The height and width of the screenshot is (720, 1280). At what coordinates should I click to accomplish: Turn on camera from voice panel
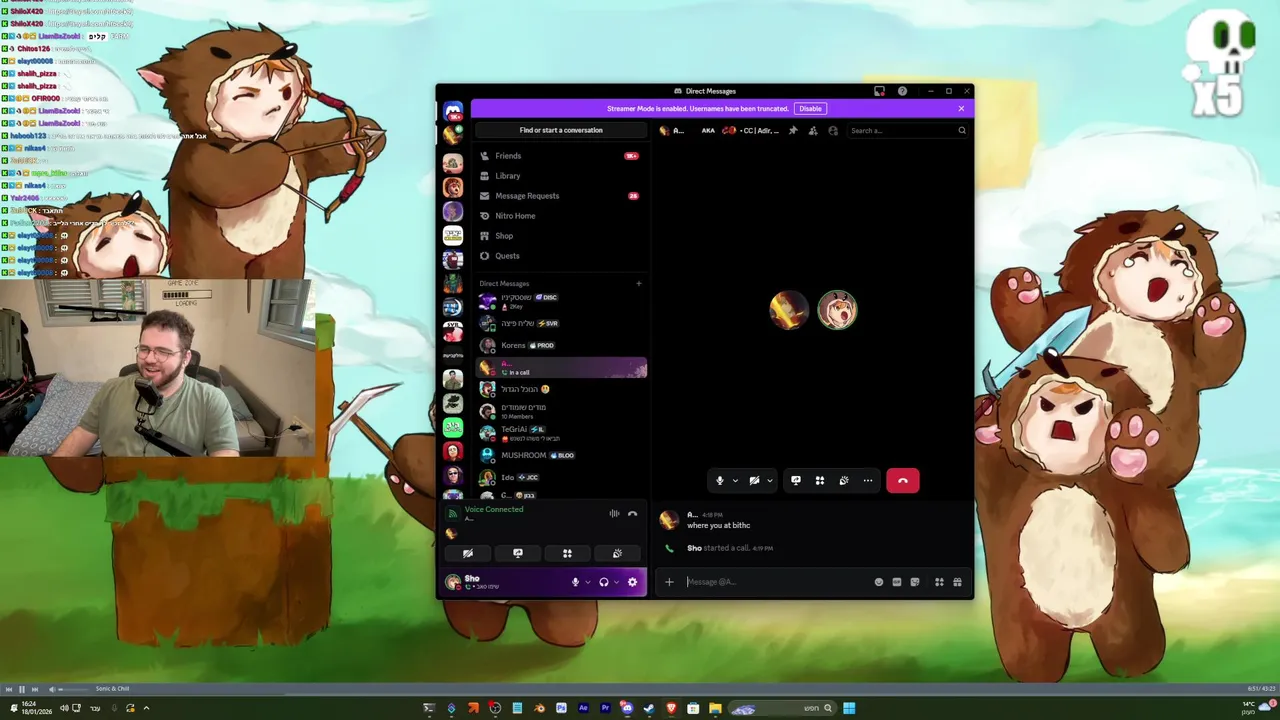click(x=468, y=553)
